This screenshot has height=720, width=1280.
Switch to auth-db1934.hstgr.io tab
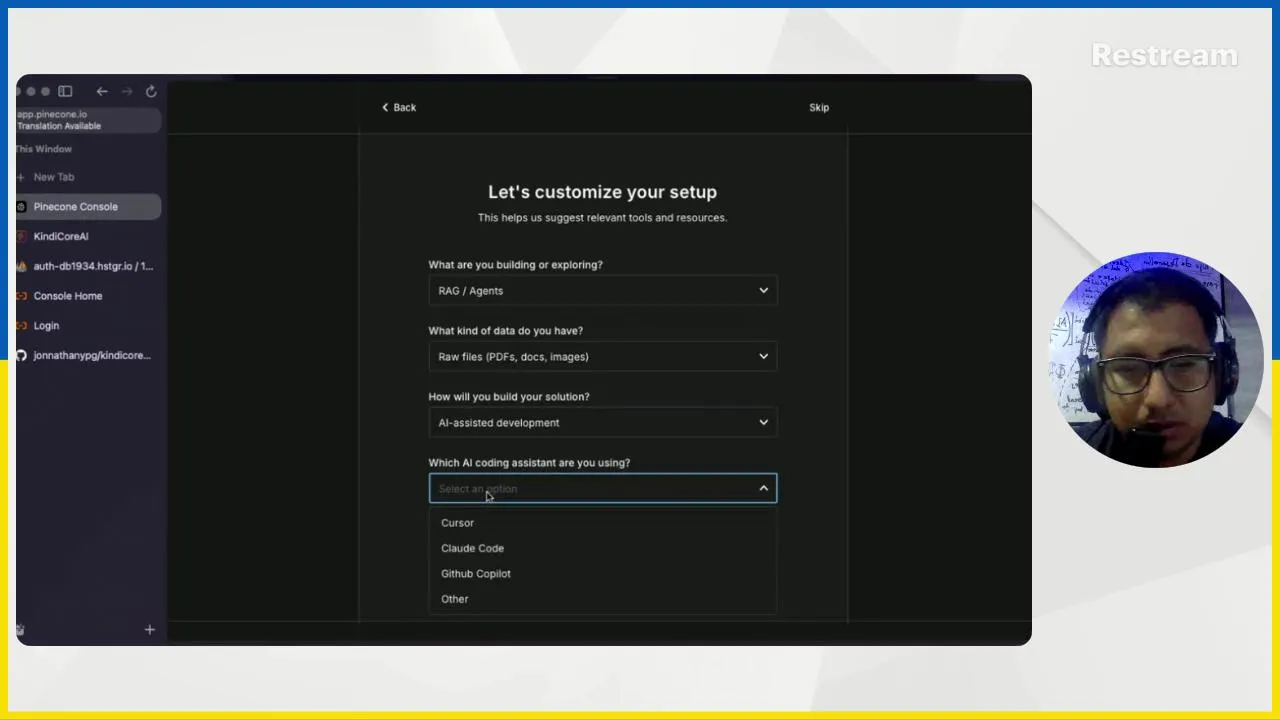88,266
